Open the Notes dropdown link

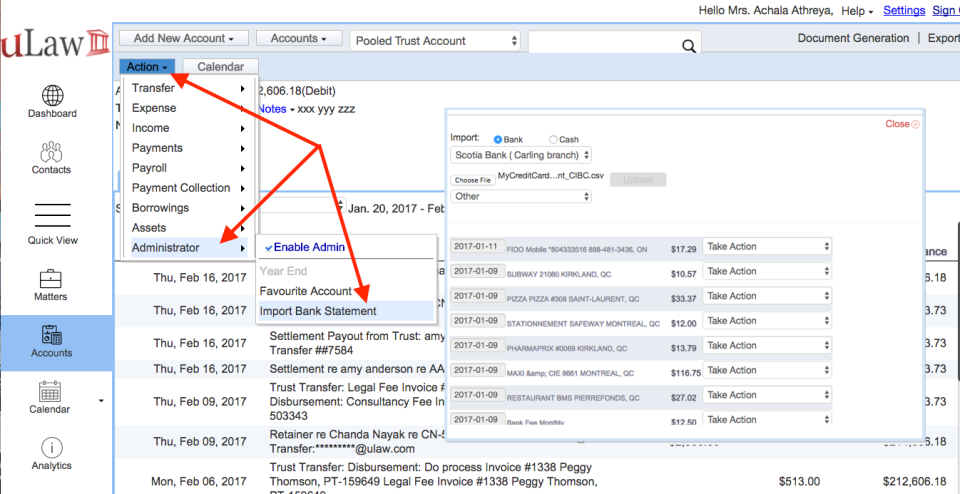coord(276,109)
